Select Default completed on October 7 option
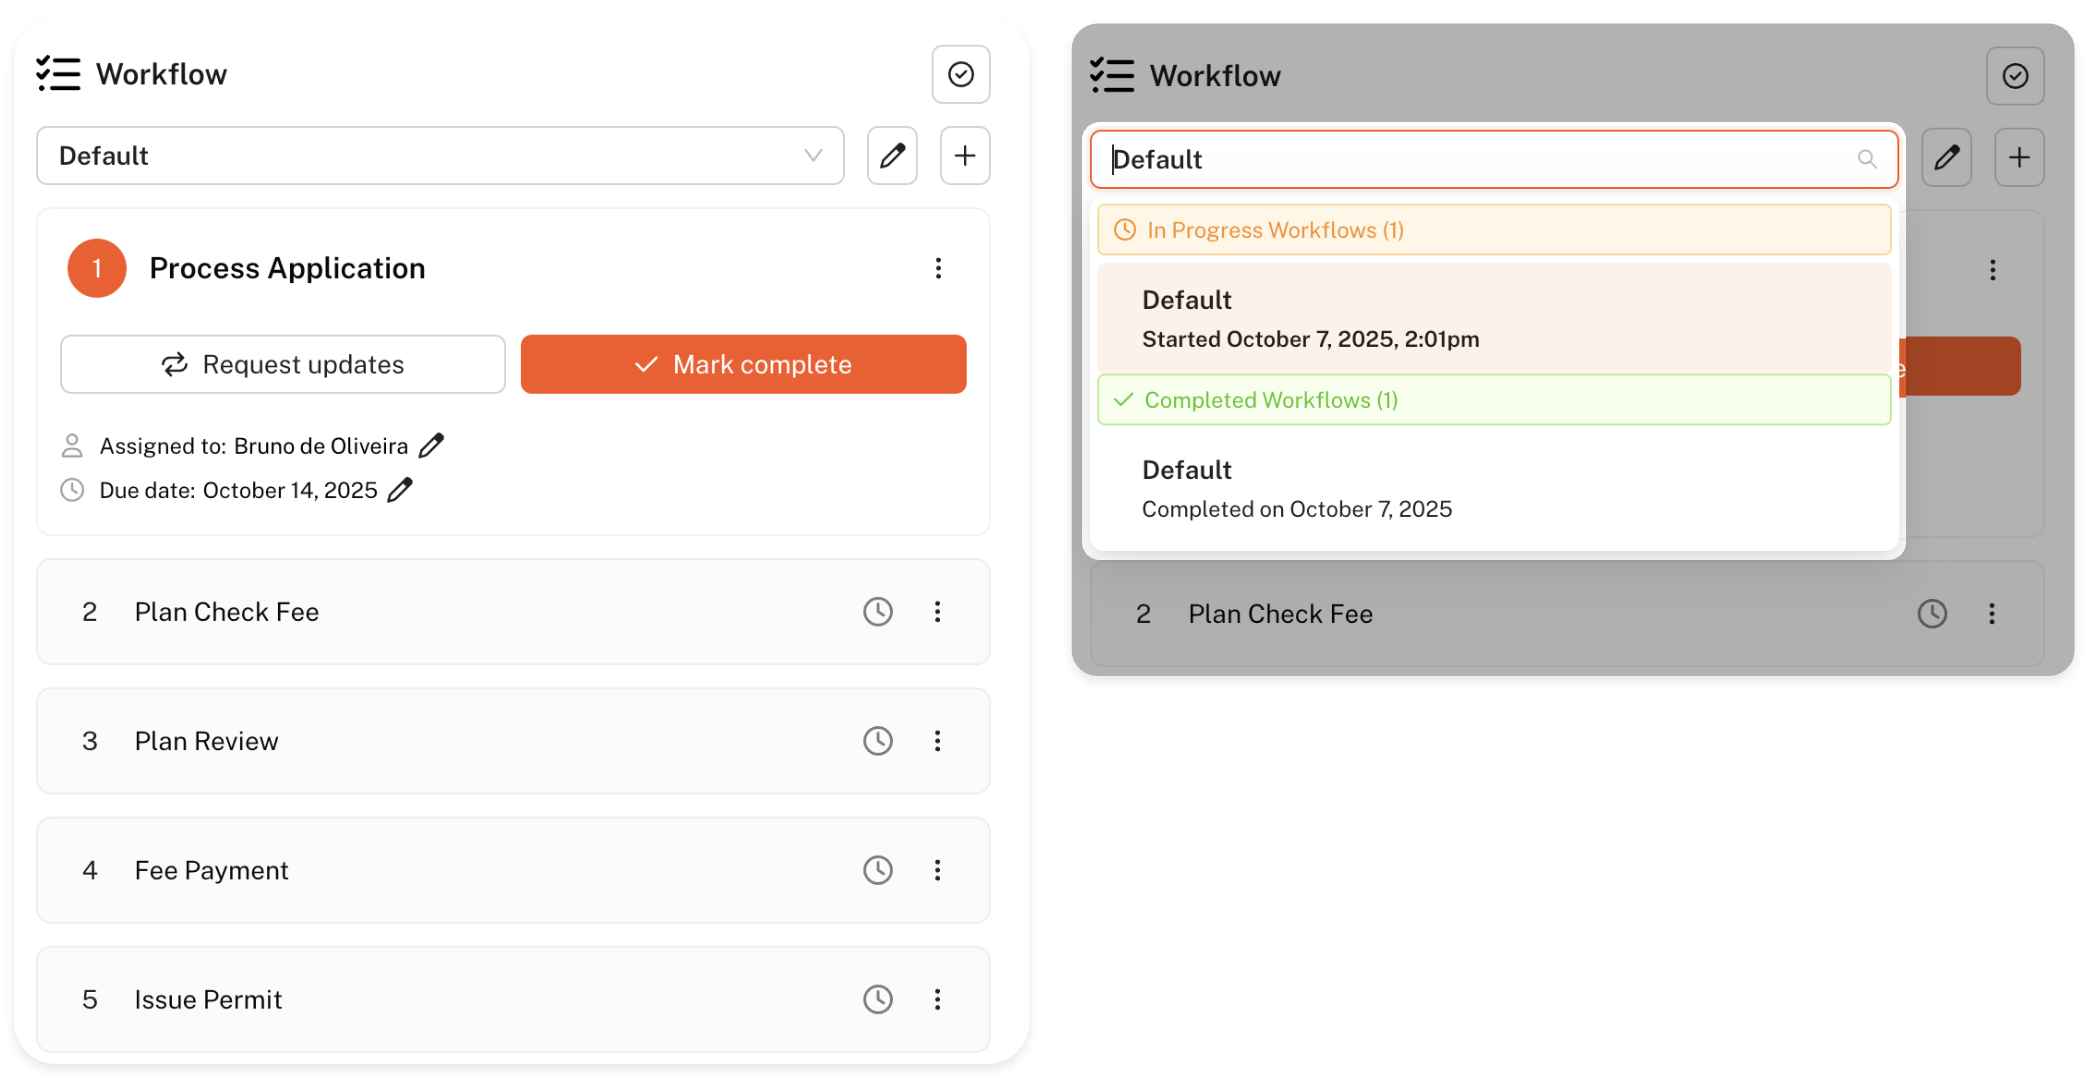The image size is (2094, 1082). coord(1493,489)
